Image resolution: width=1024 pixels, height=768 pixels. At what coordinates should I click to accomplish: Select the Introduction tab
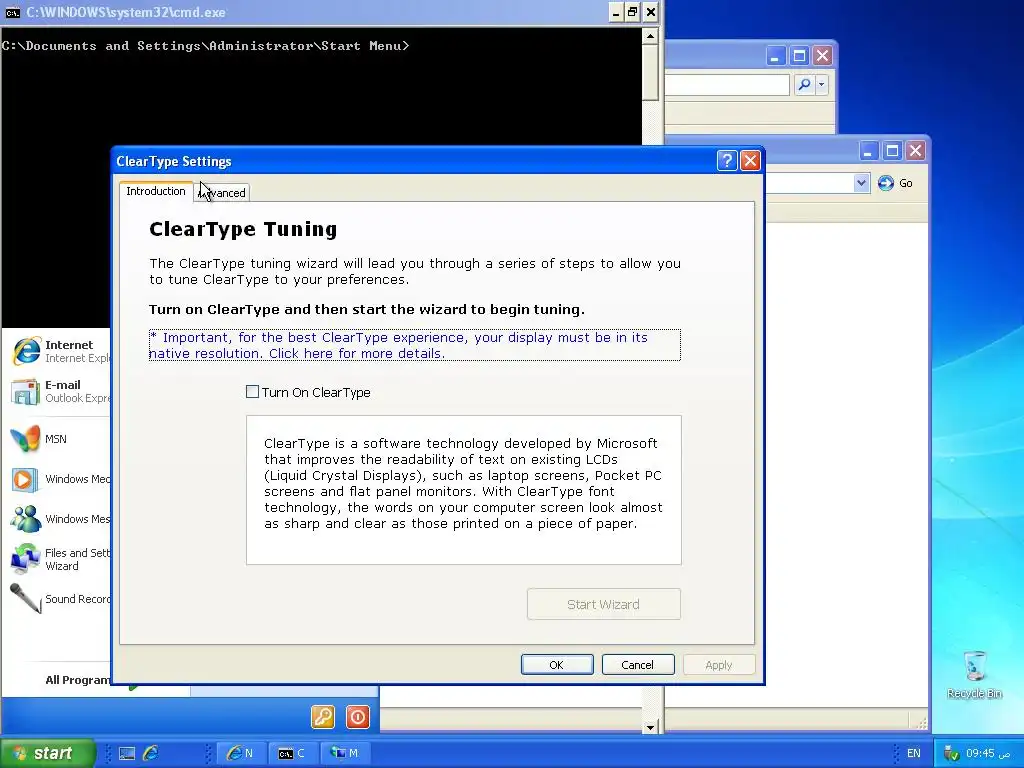coord(155,191)
